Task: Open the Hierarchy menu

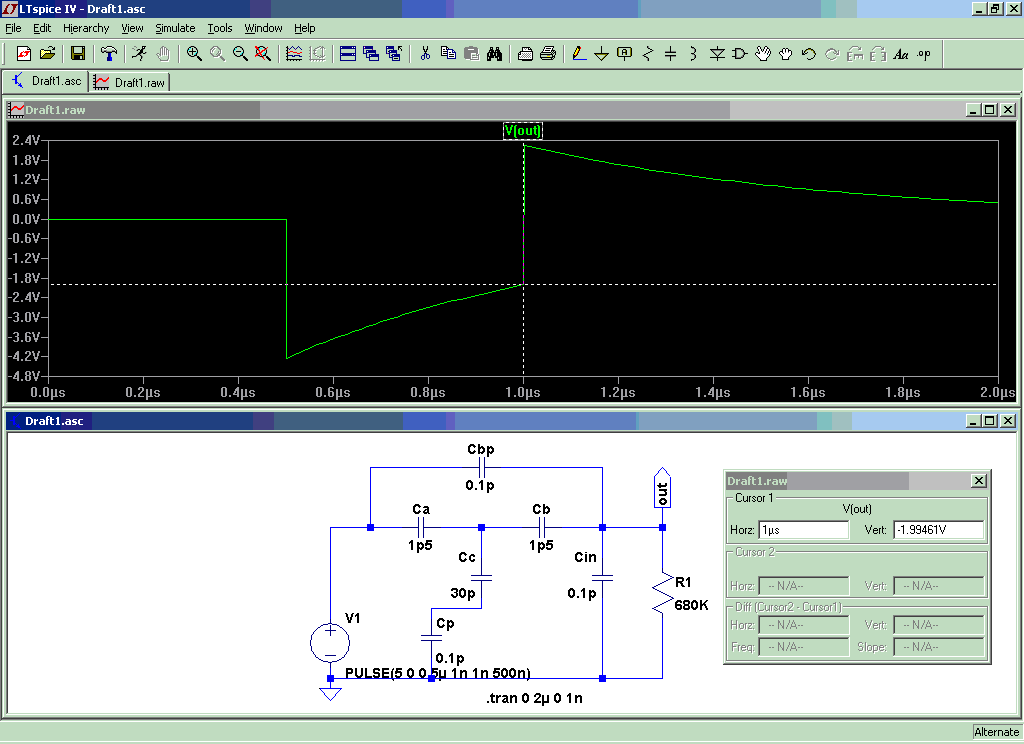Action: click(86, 28)
